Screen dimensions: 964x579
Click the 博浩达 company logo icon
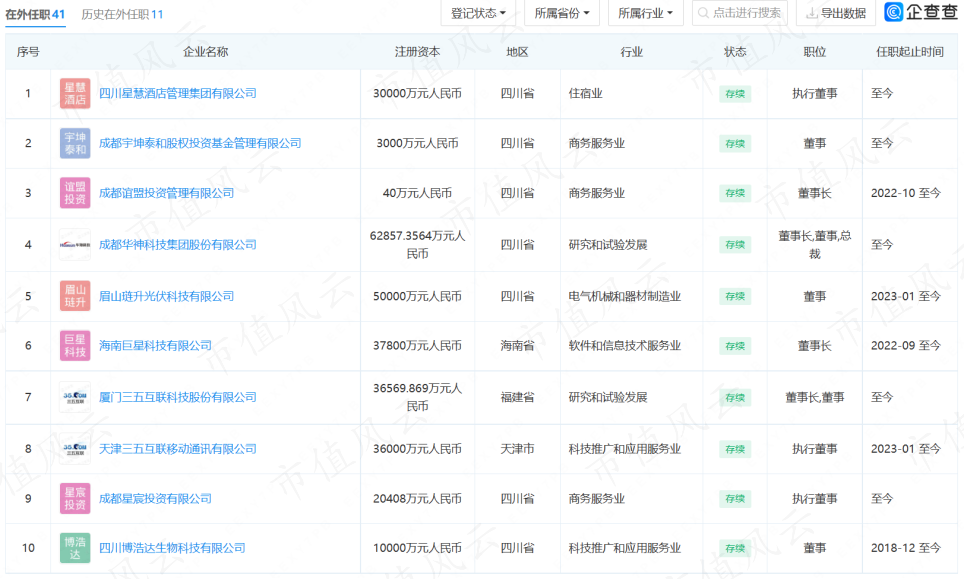coord(75,548)
